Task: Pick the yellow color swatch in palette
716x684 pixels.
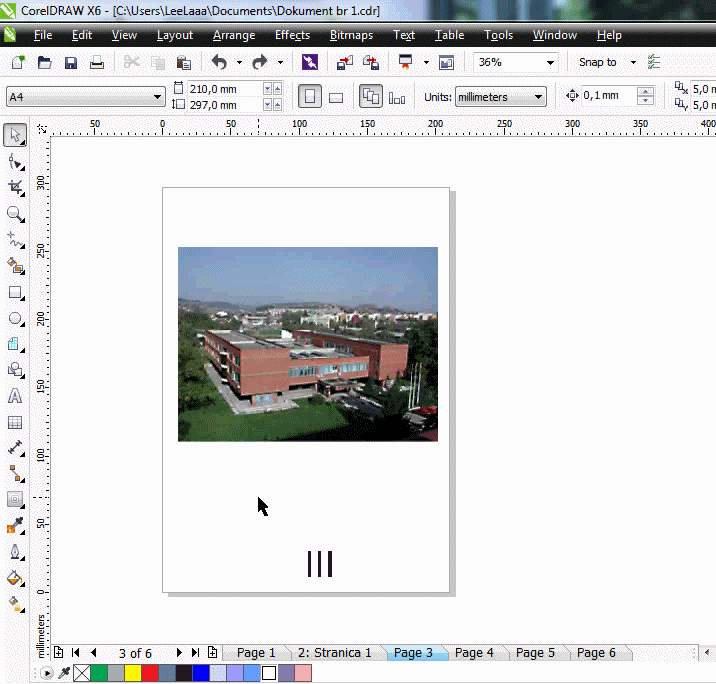Action: pos(132,673)
